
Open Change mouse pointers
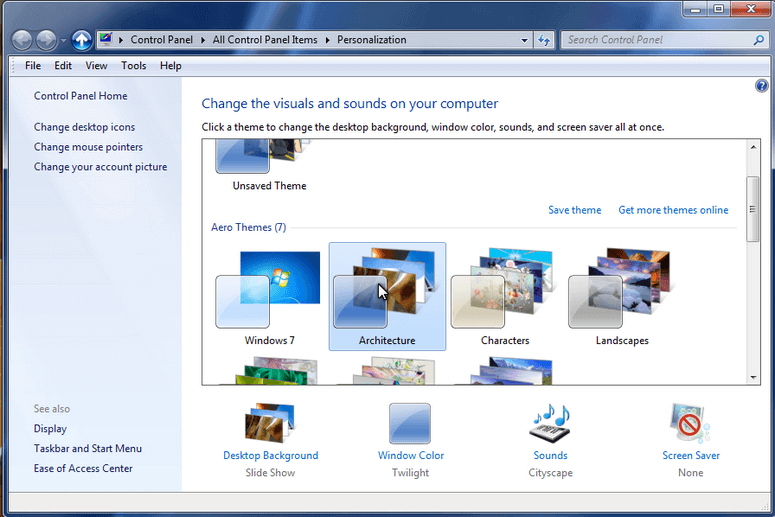click(88, 147)
